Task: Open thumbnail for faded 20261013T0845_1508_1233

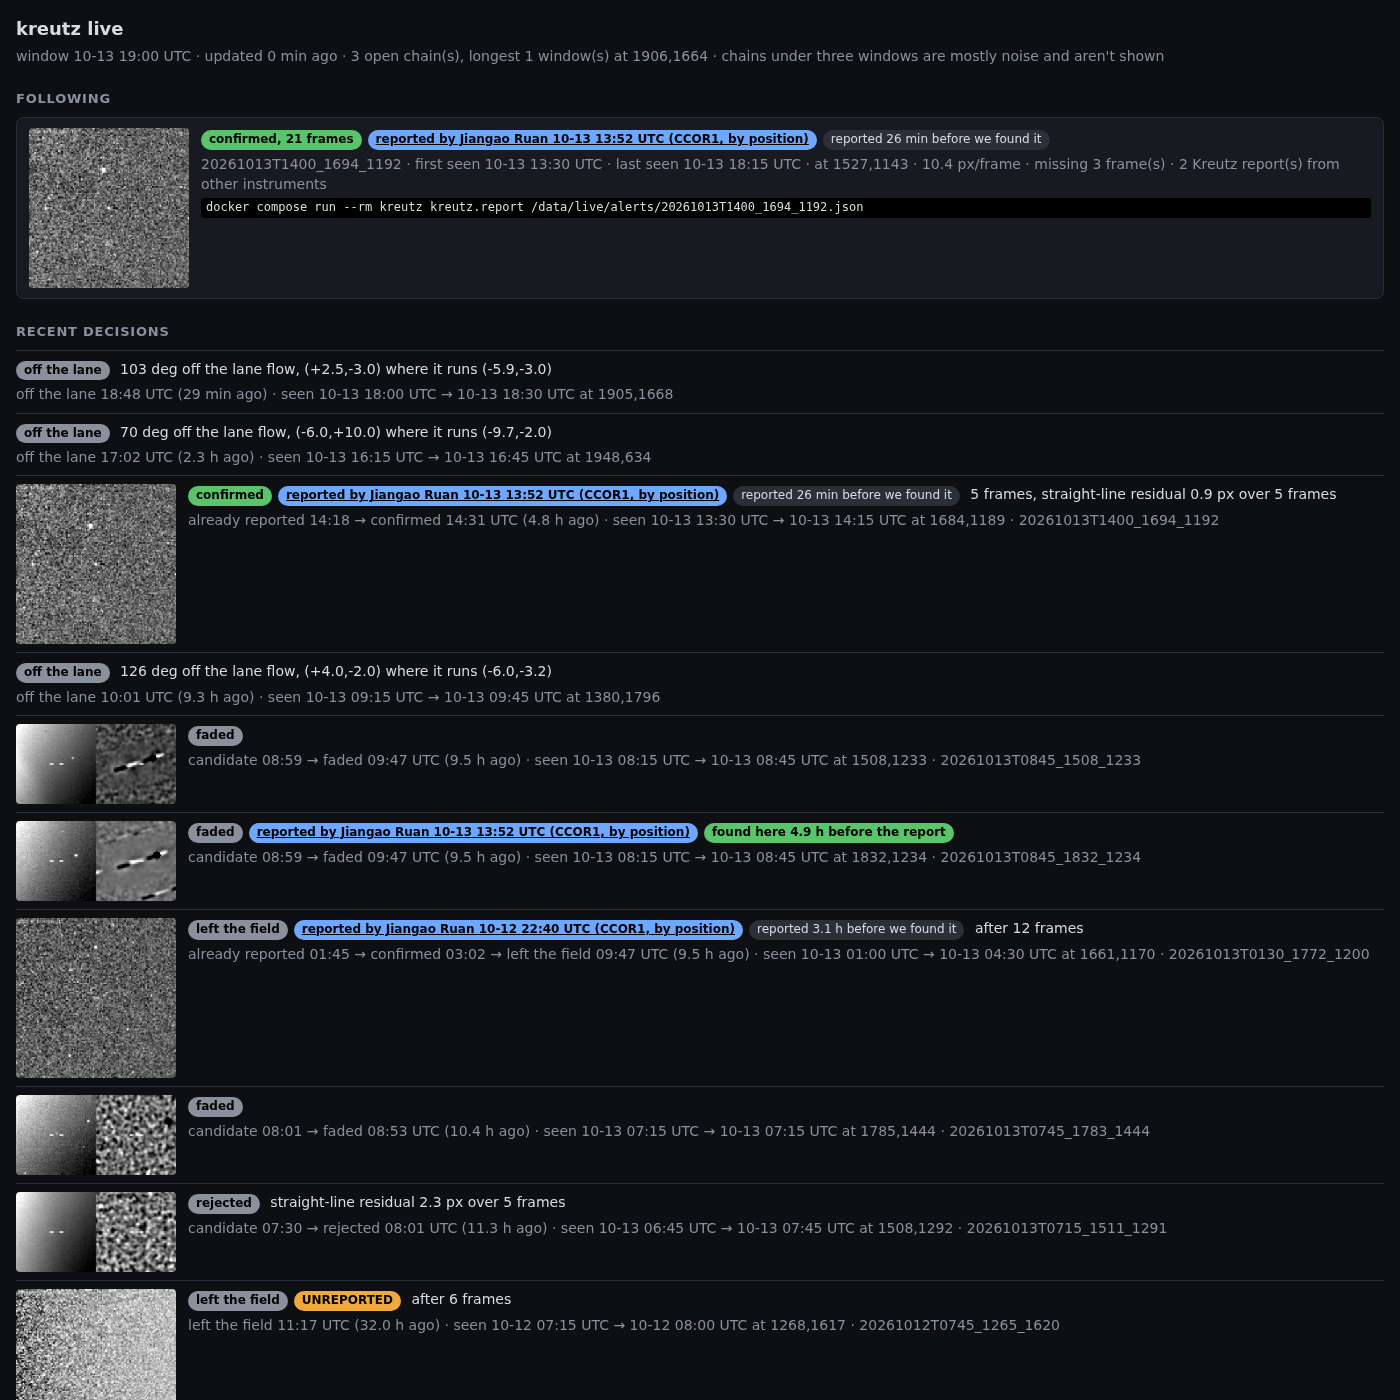Action: [x=96, y=764]
